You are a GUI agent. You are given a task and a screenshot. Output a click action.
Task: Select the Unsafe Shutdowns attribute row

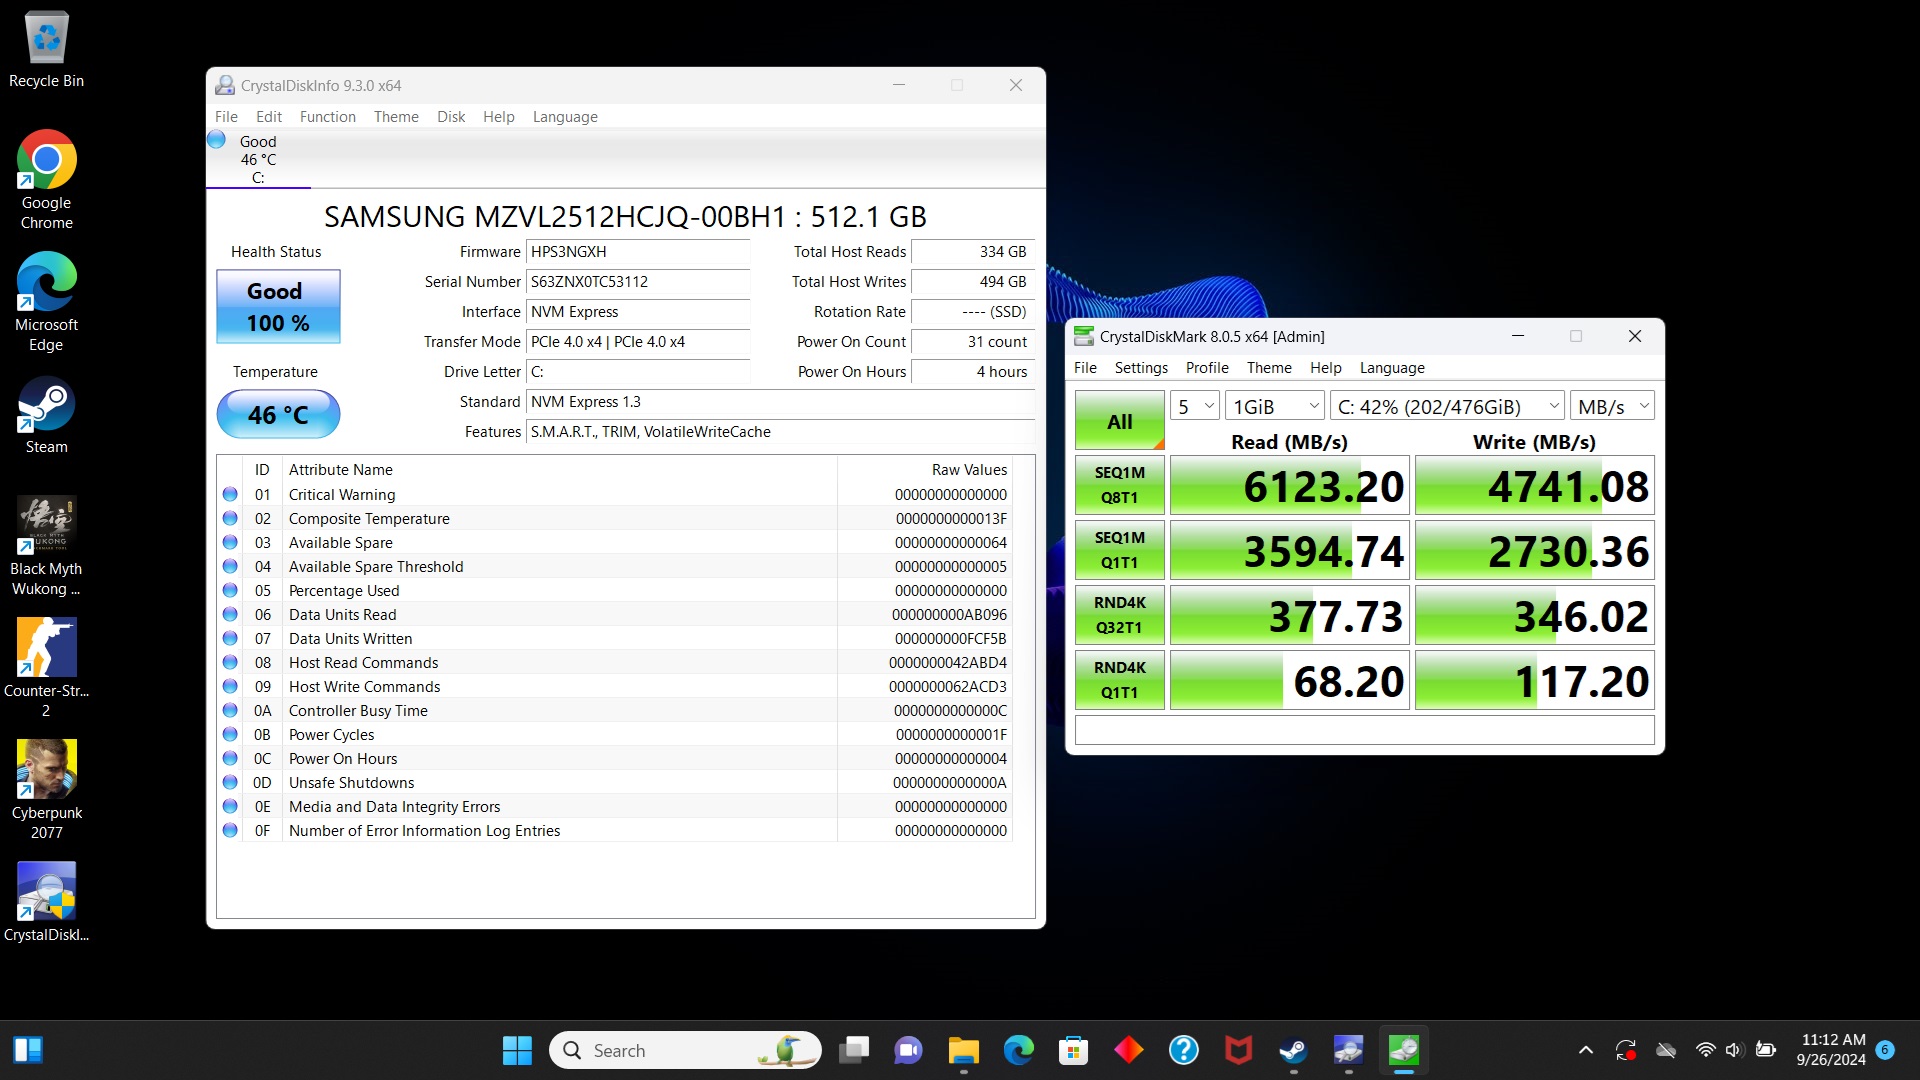click(614, 783)
